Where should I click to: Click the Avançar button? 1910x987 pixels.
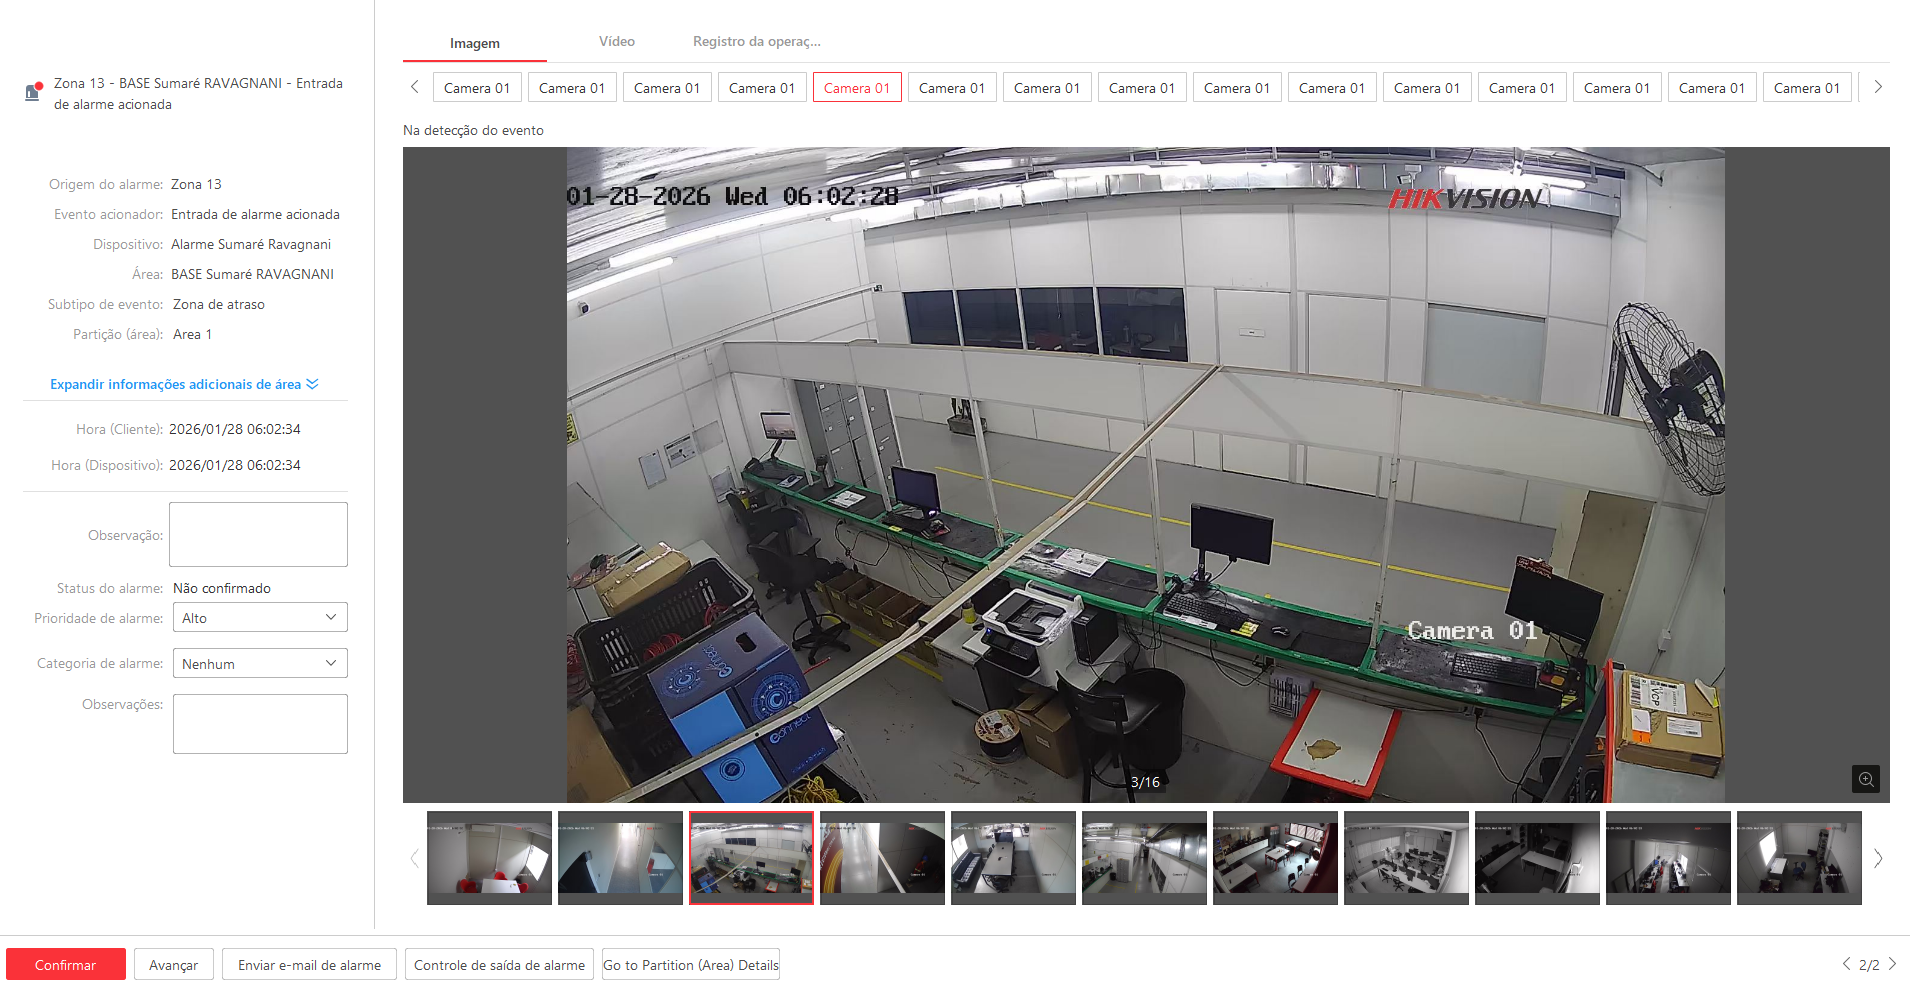173,965
